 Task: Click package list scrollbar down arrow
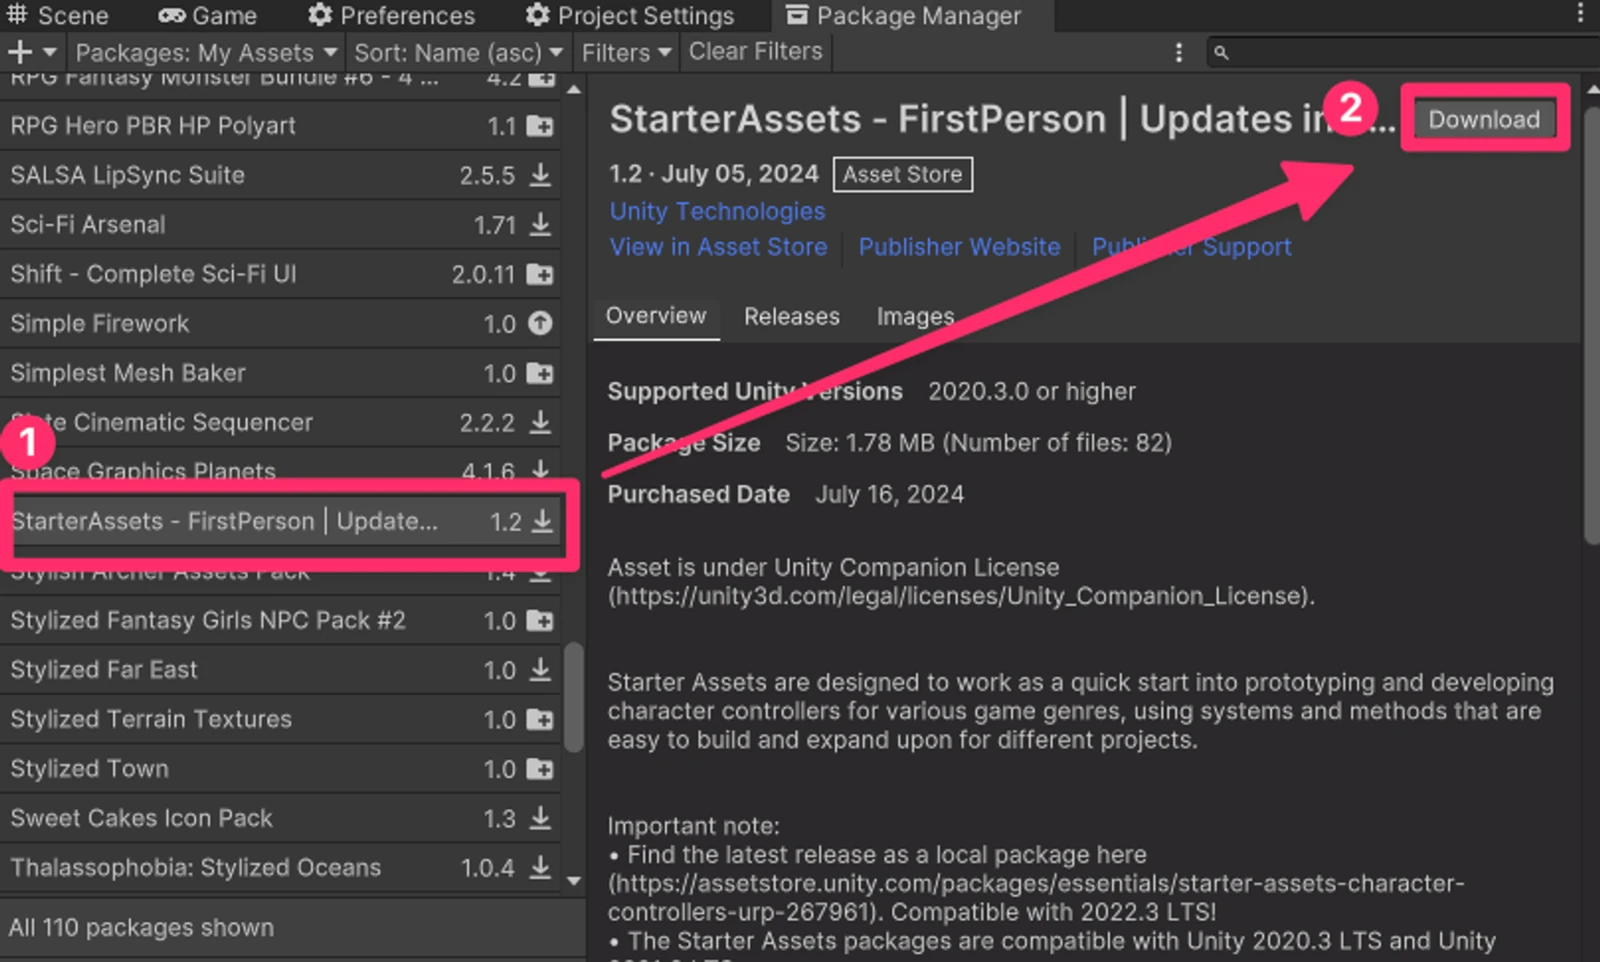pyautogui.click(x=574, y=881)
